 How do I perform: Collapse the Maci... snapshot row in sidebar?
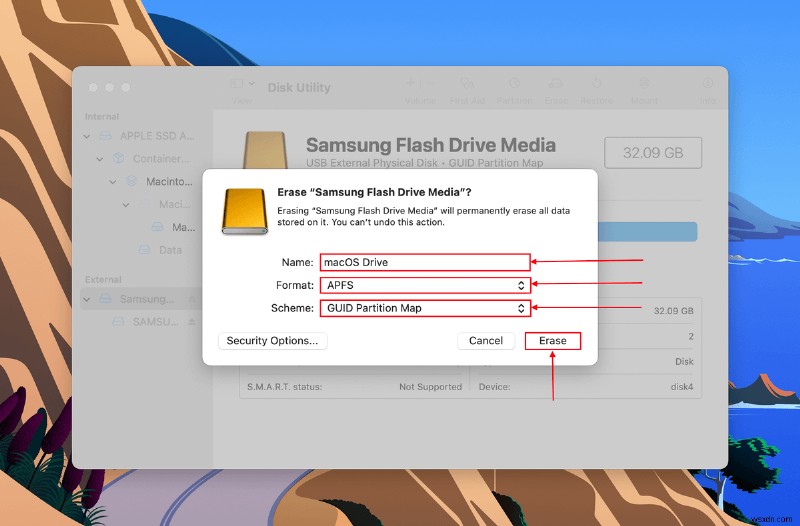pyautogui.click(x=126, y=205)
